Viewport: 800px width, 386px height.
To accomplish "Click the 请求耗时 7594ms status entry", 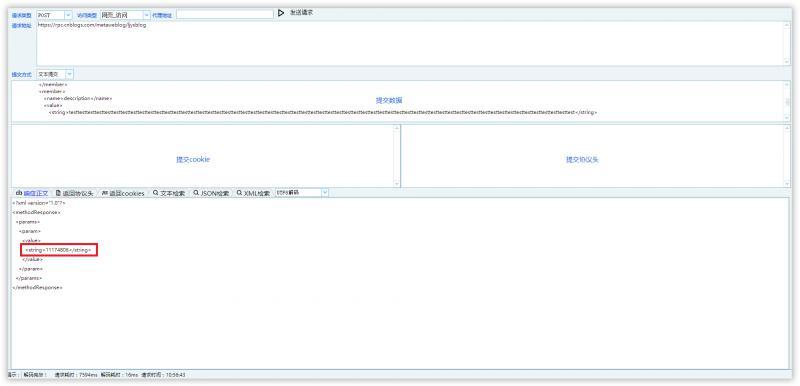I will (77, 375).
